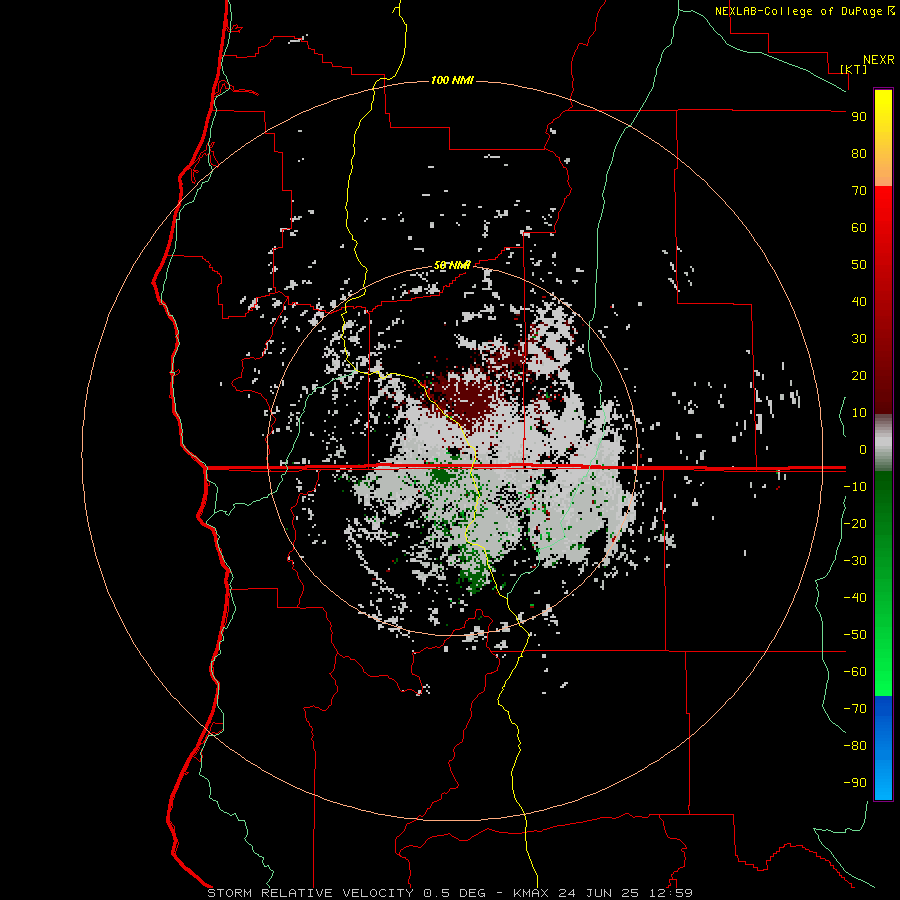
Task: Click the "STORM RELATIVE VELOCITY" caption text
Action: click(x=310, y=893)
